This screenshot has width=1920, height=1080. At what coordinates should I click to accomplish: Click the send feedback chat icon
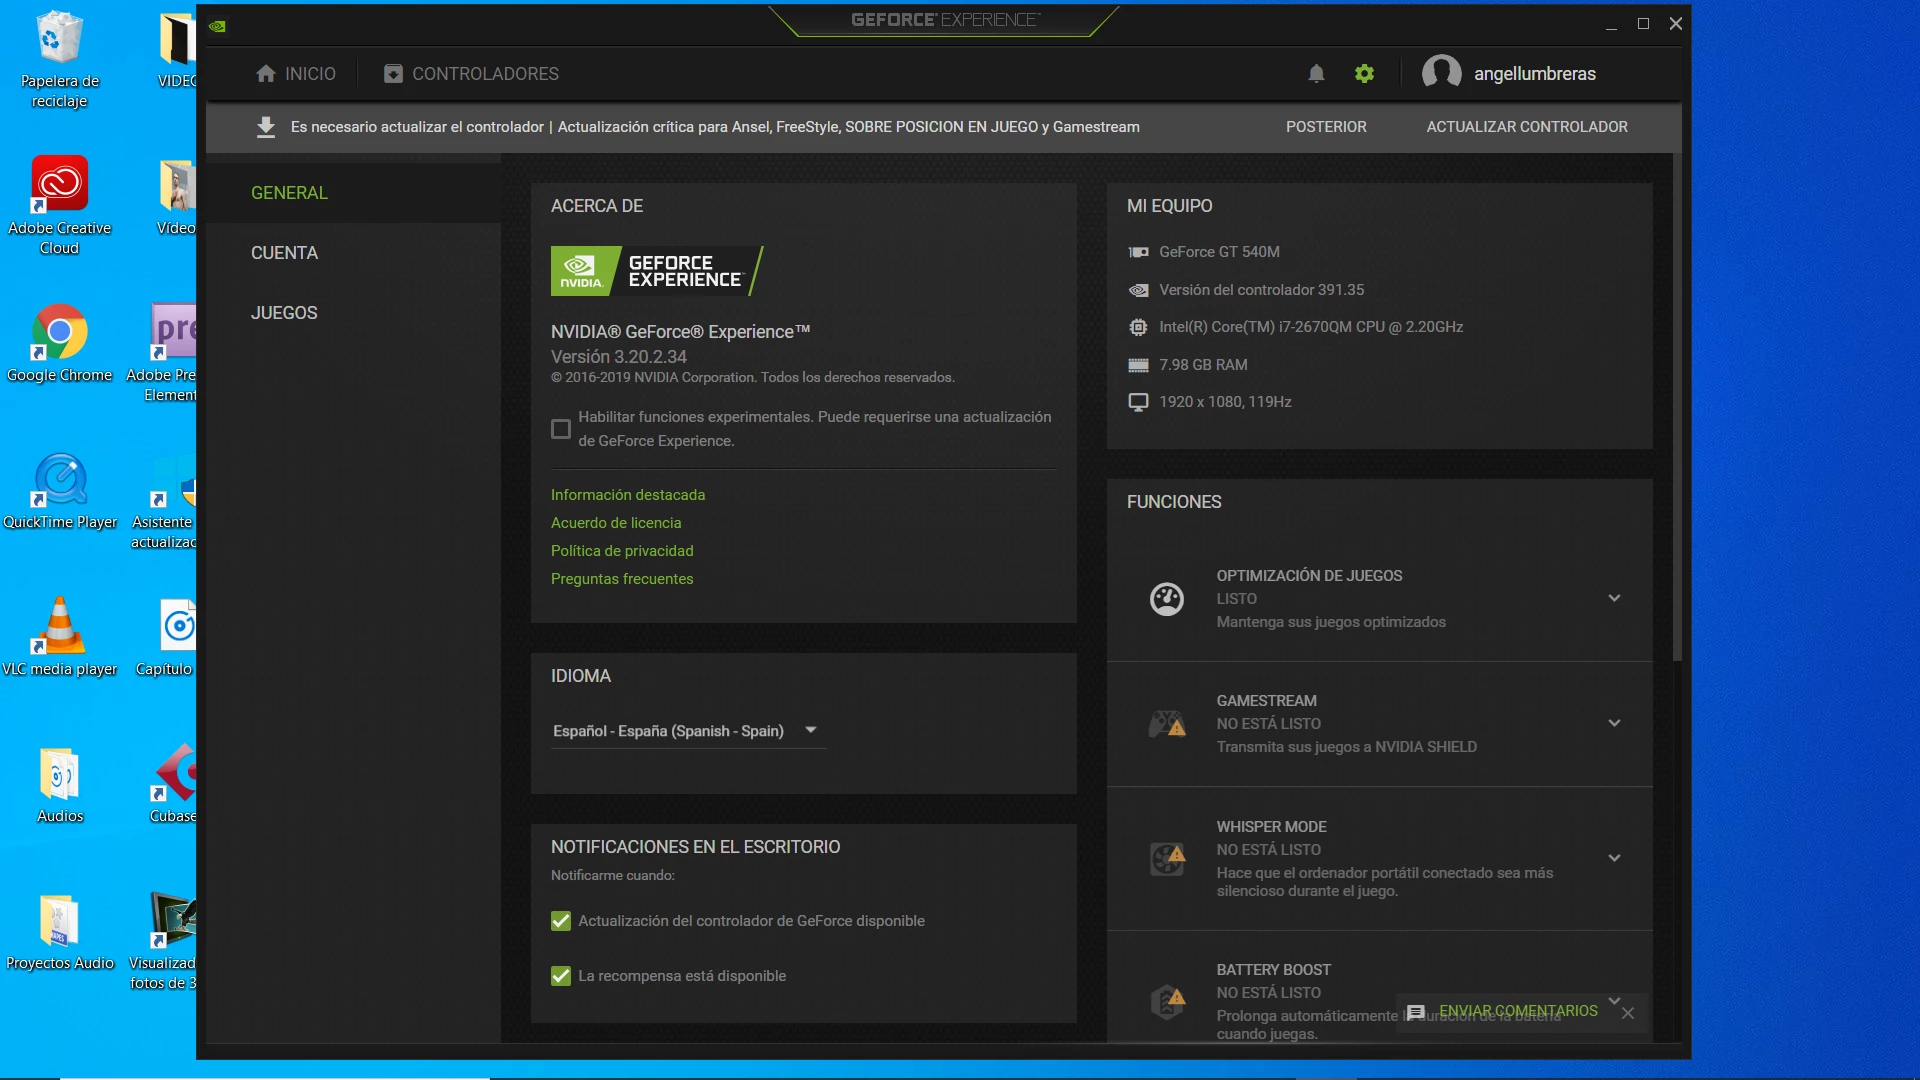click(1415, 1012)
